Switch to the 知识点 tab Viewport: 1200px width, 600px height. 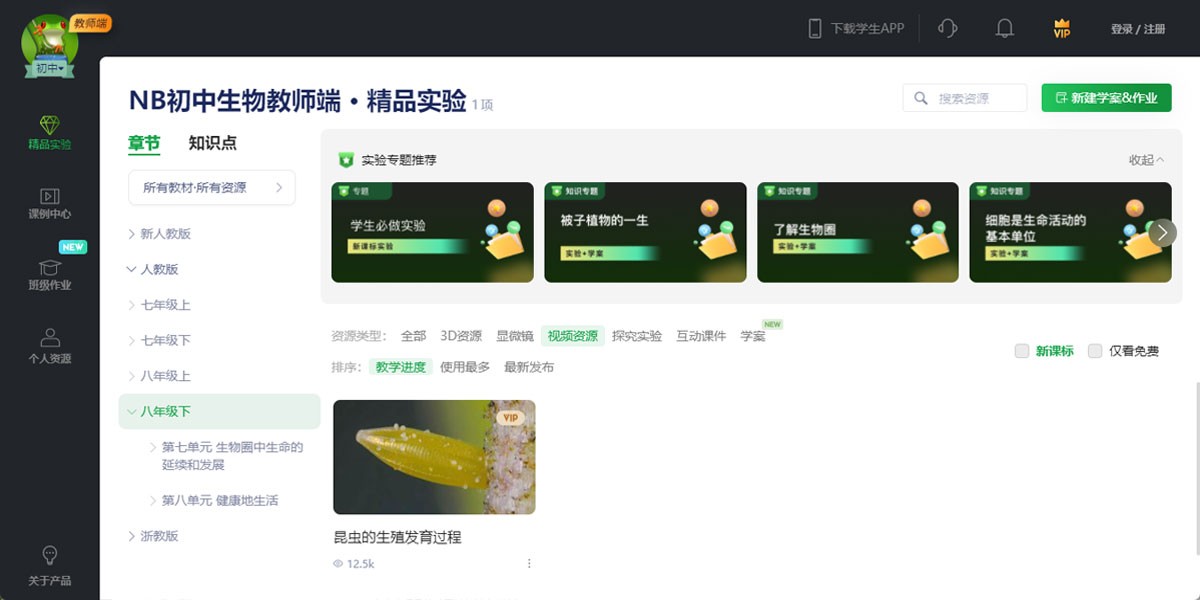[213, 143]
